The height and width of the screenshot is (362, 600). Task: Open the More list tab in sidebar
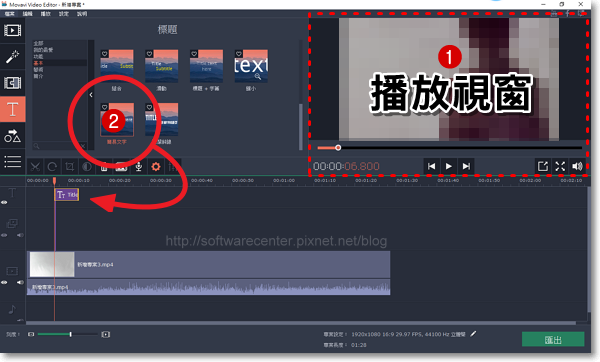[13, 161]
